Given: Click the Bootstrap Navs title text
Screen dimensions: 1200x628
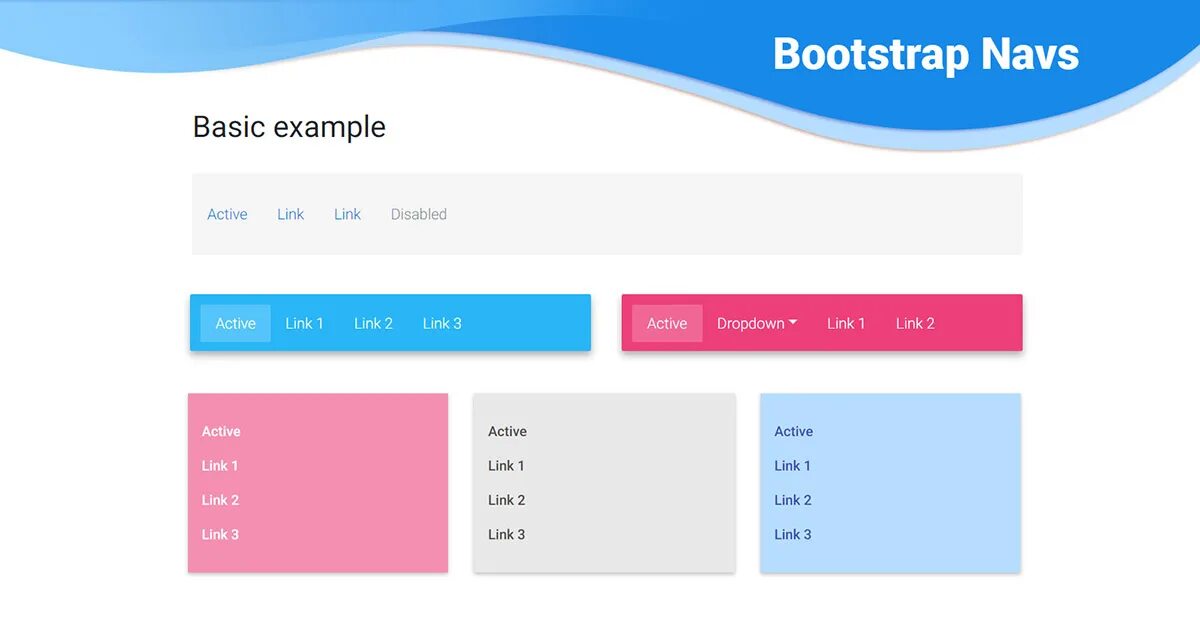Looking at the screenshot, I should tap(926, 54).
